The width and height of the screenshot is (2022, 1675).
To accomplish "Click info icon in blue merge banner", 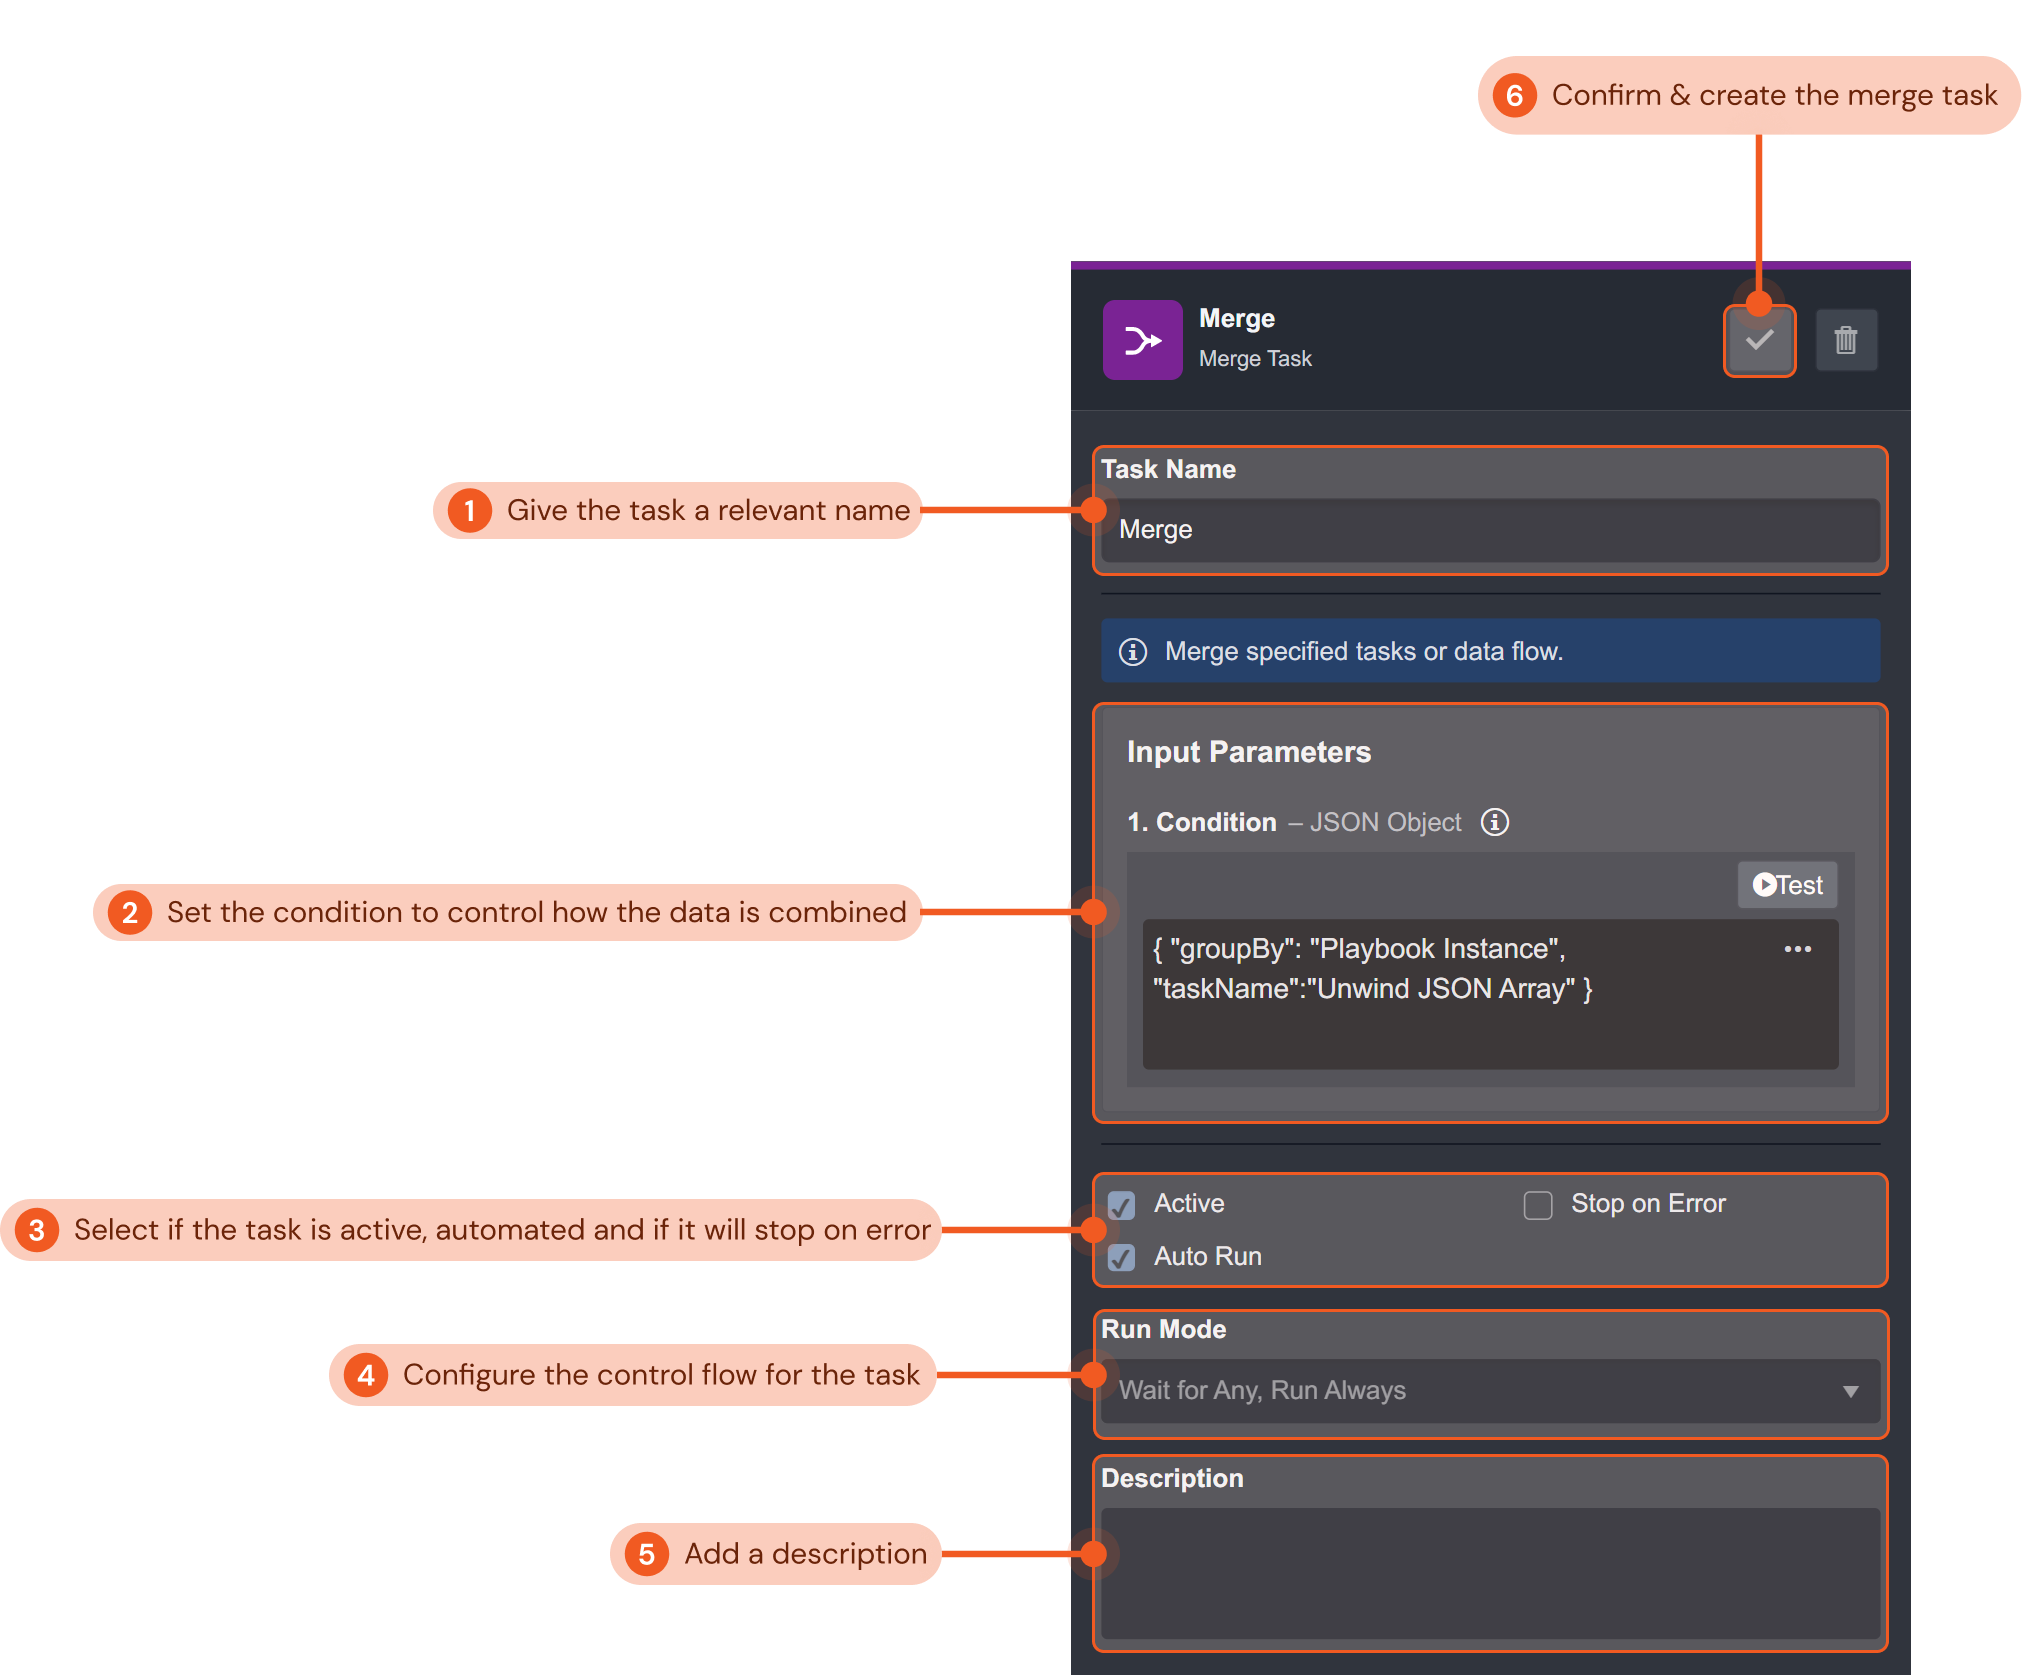I will coord(1132,652).
